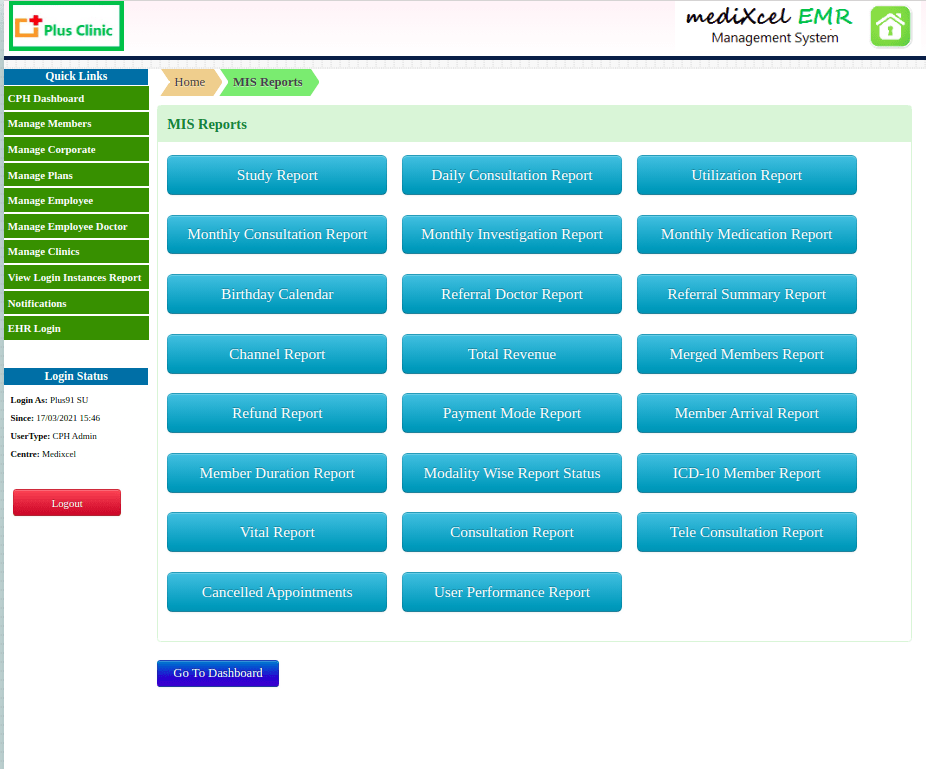Click the Plus Clinic logo
926x769 pixels.
click(66, 27)
